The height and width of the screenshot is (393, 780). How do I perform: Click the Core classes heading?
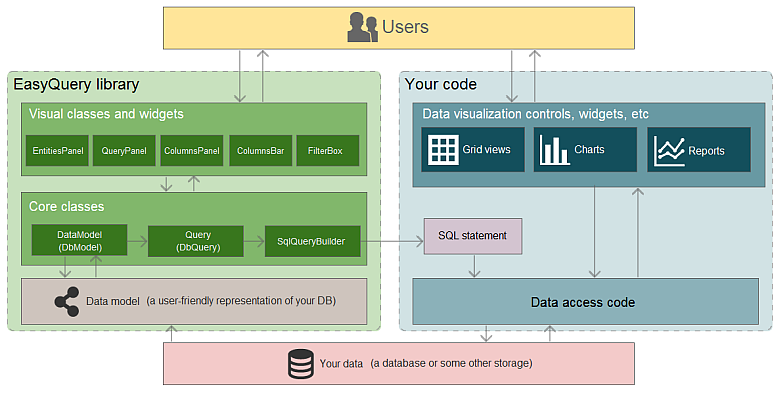(x=67, y=206)
